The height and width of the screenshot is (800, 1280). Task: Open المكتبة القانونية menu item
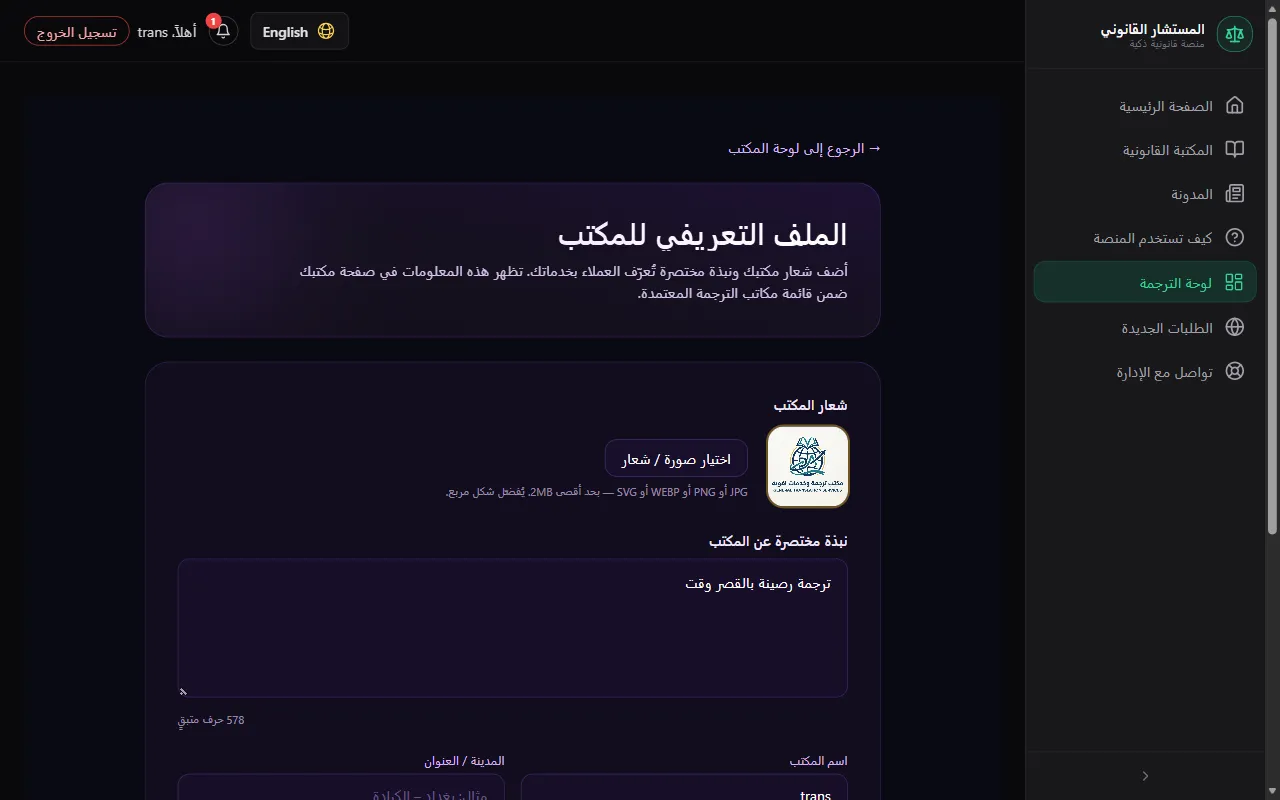pyautogui.click(x=1145, y=150)
